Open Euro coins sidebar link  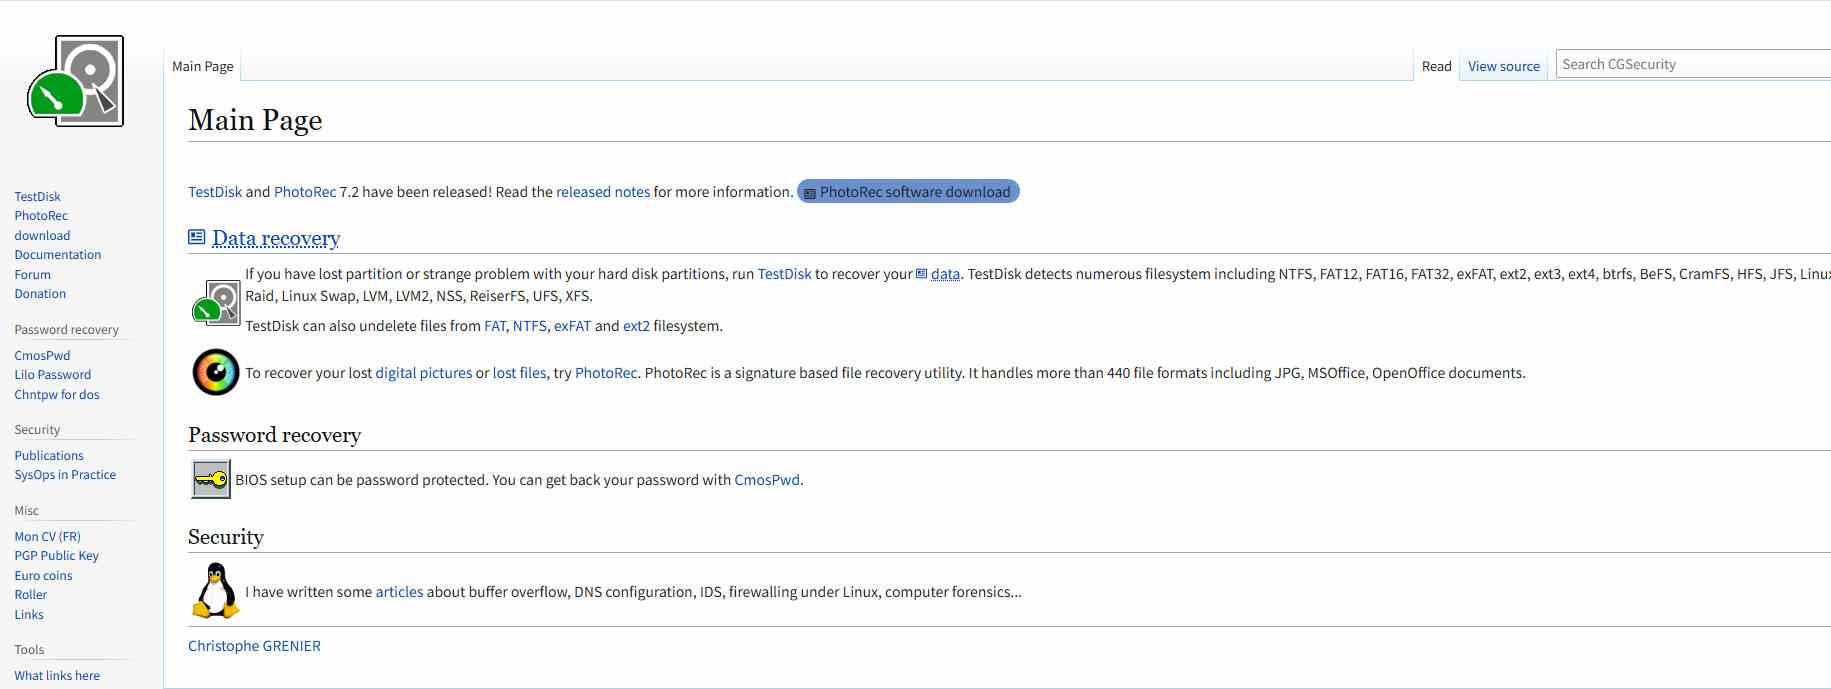point(43,576)
